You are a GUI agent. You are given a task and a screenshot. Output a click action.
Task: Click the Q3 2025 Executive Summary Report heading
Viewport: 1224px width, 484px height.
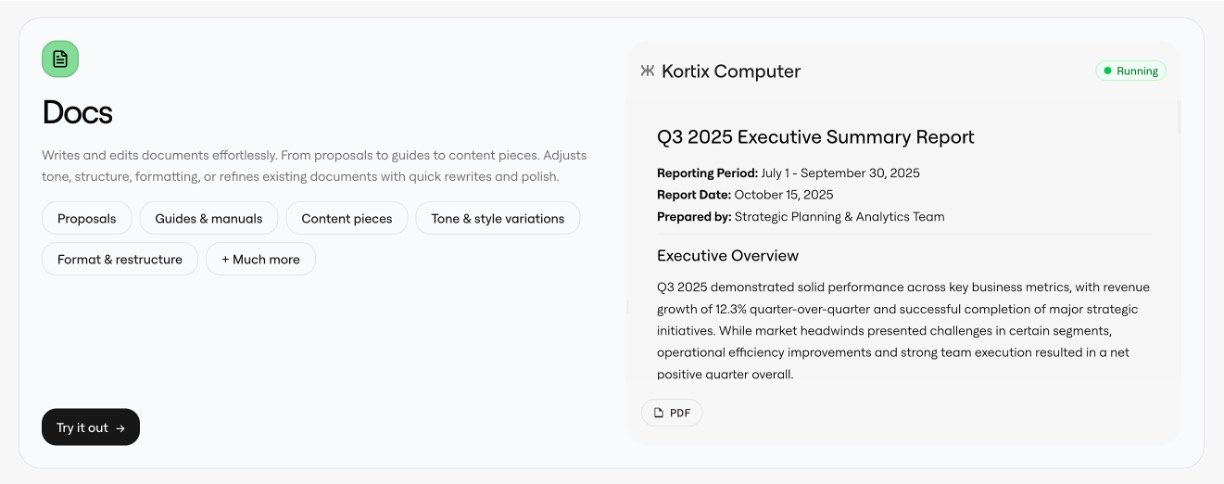[815, 137]
